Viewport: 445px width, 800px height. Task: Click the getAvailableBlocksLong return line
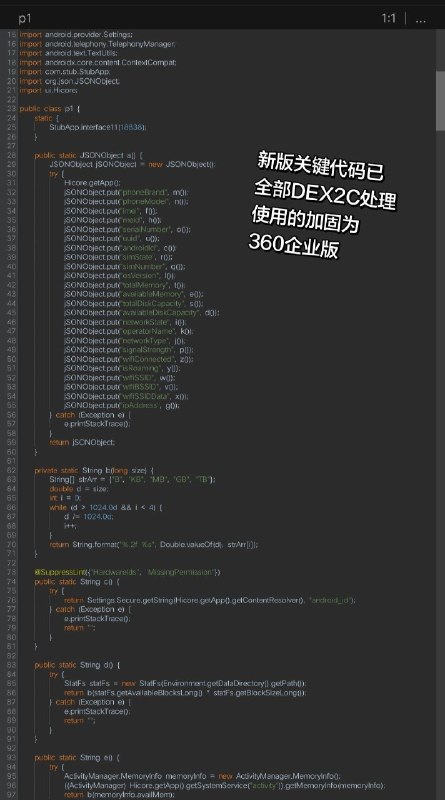click(x=185, y=693)
